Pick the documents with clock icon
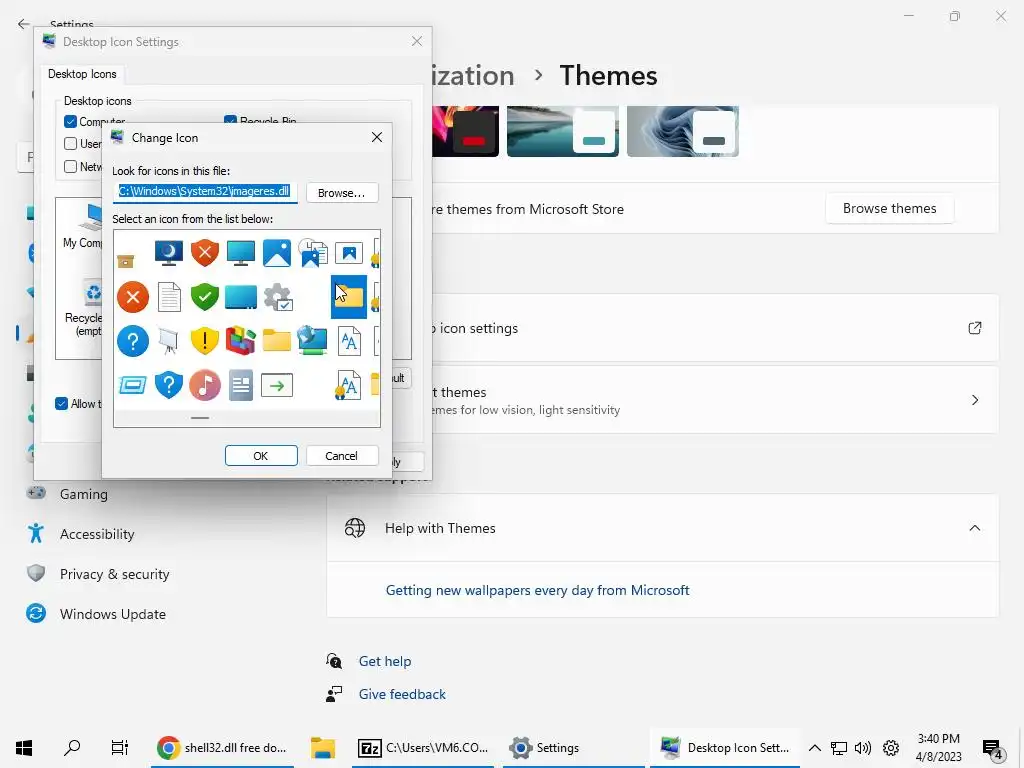 click(313, 253)
